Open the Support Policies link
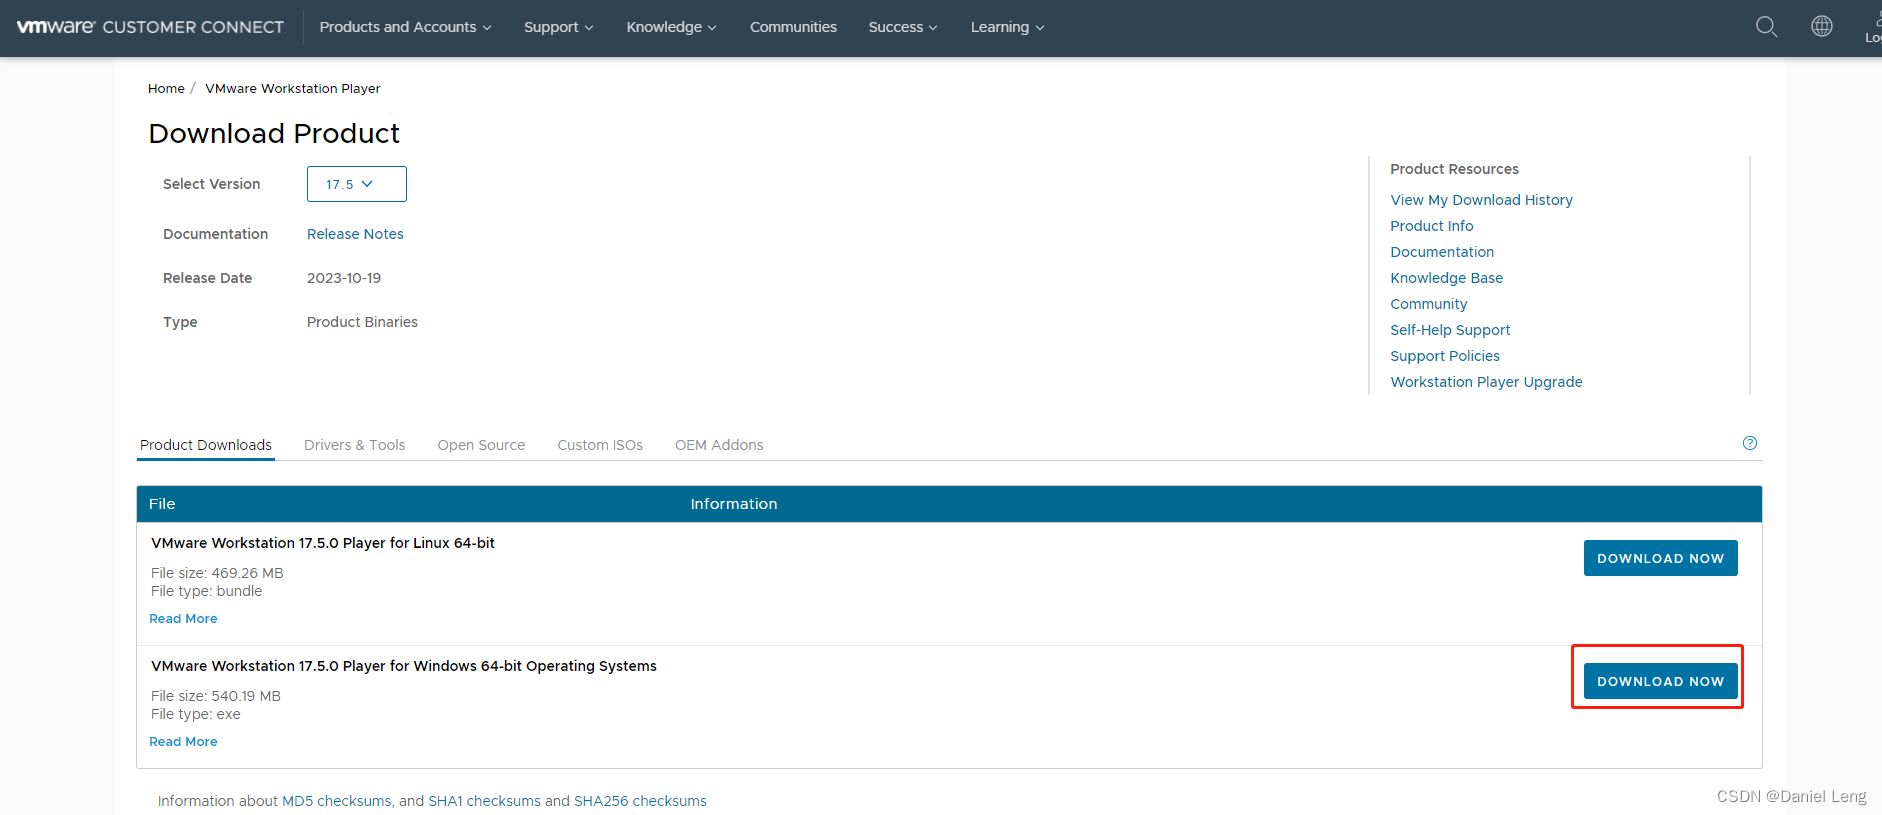The width and height of the screenshot is (1882, 815). click(1445, 356)
